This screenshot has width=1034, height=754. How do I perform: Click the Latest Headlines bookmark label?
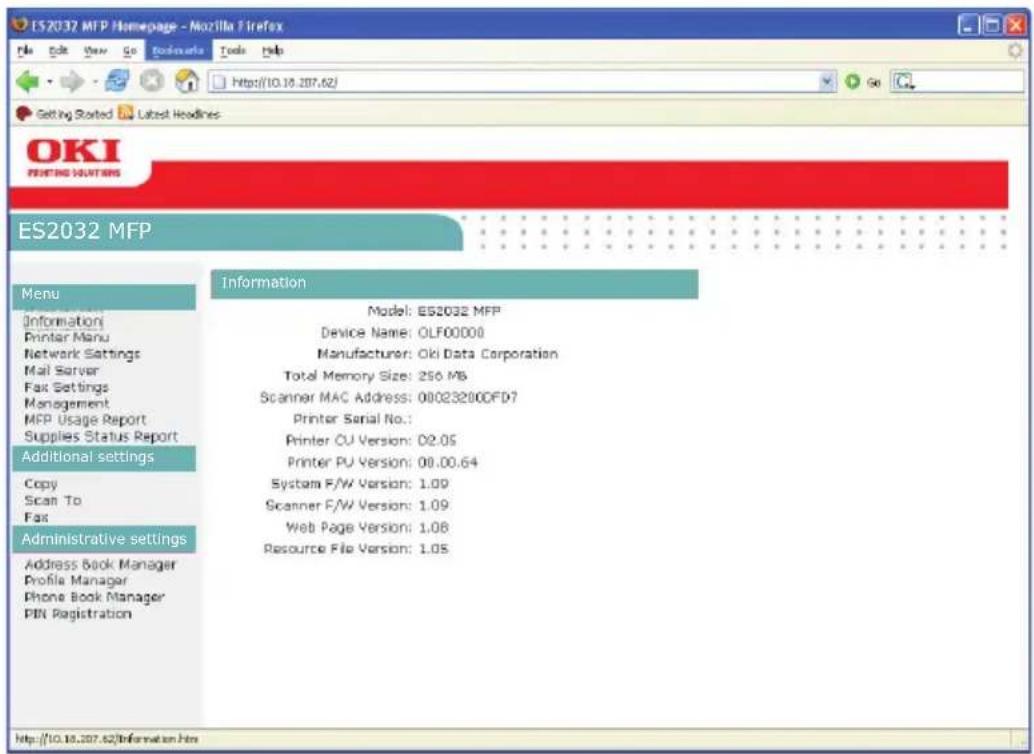tap(179, 114)
